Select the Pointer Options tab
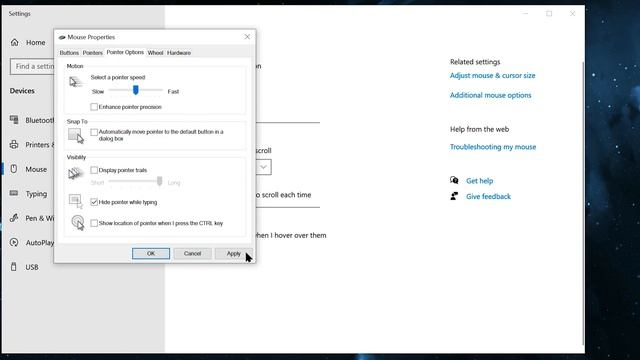640x360 pixels. tap(125, 52)
